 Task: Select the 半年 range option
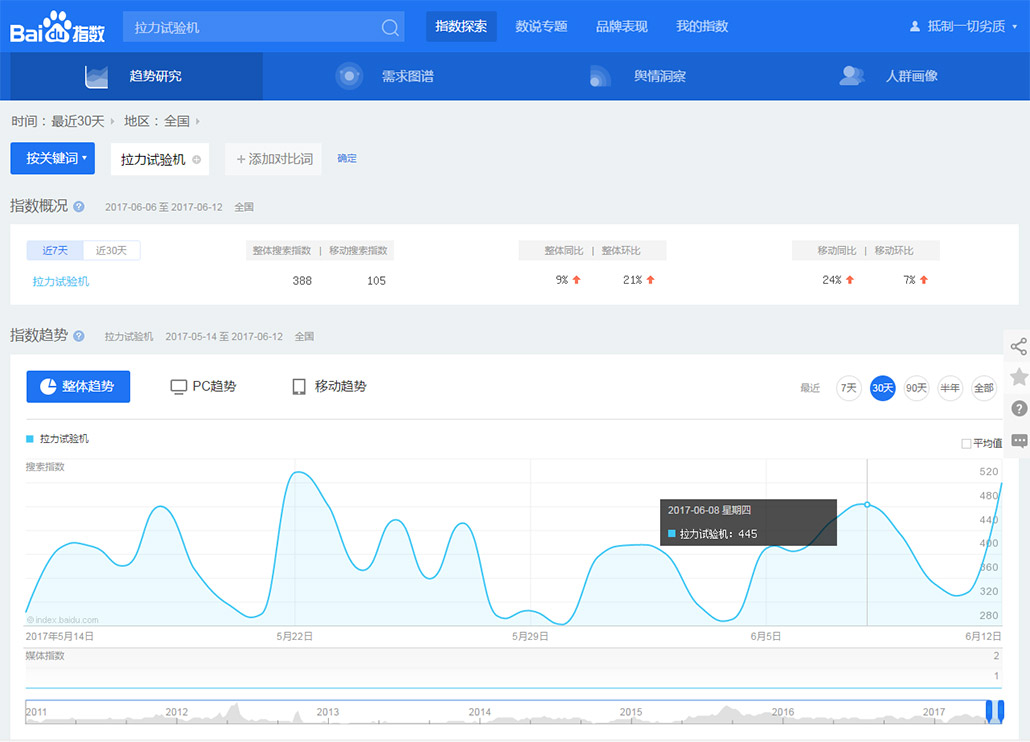click(950, 388)
